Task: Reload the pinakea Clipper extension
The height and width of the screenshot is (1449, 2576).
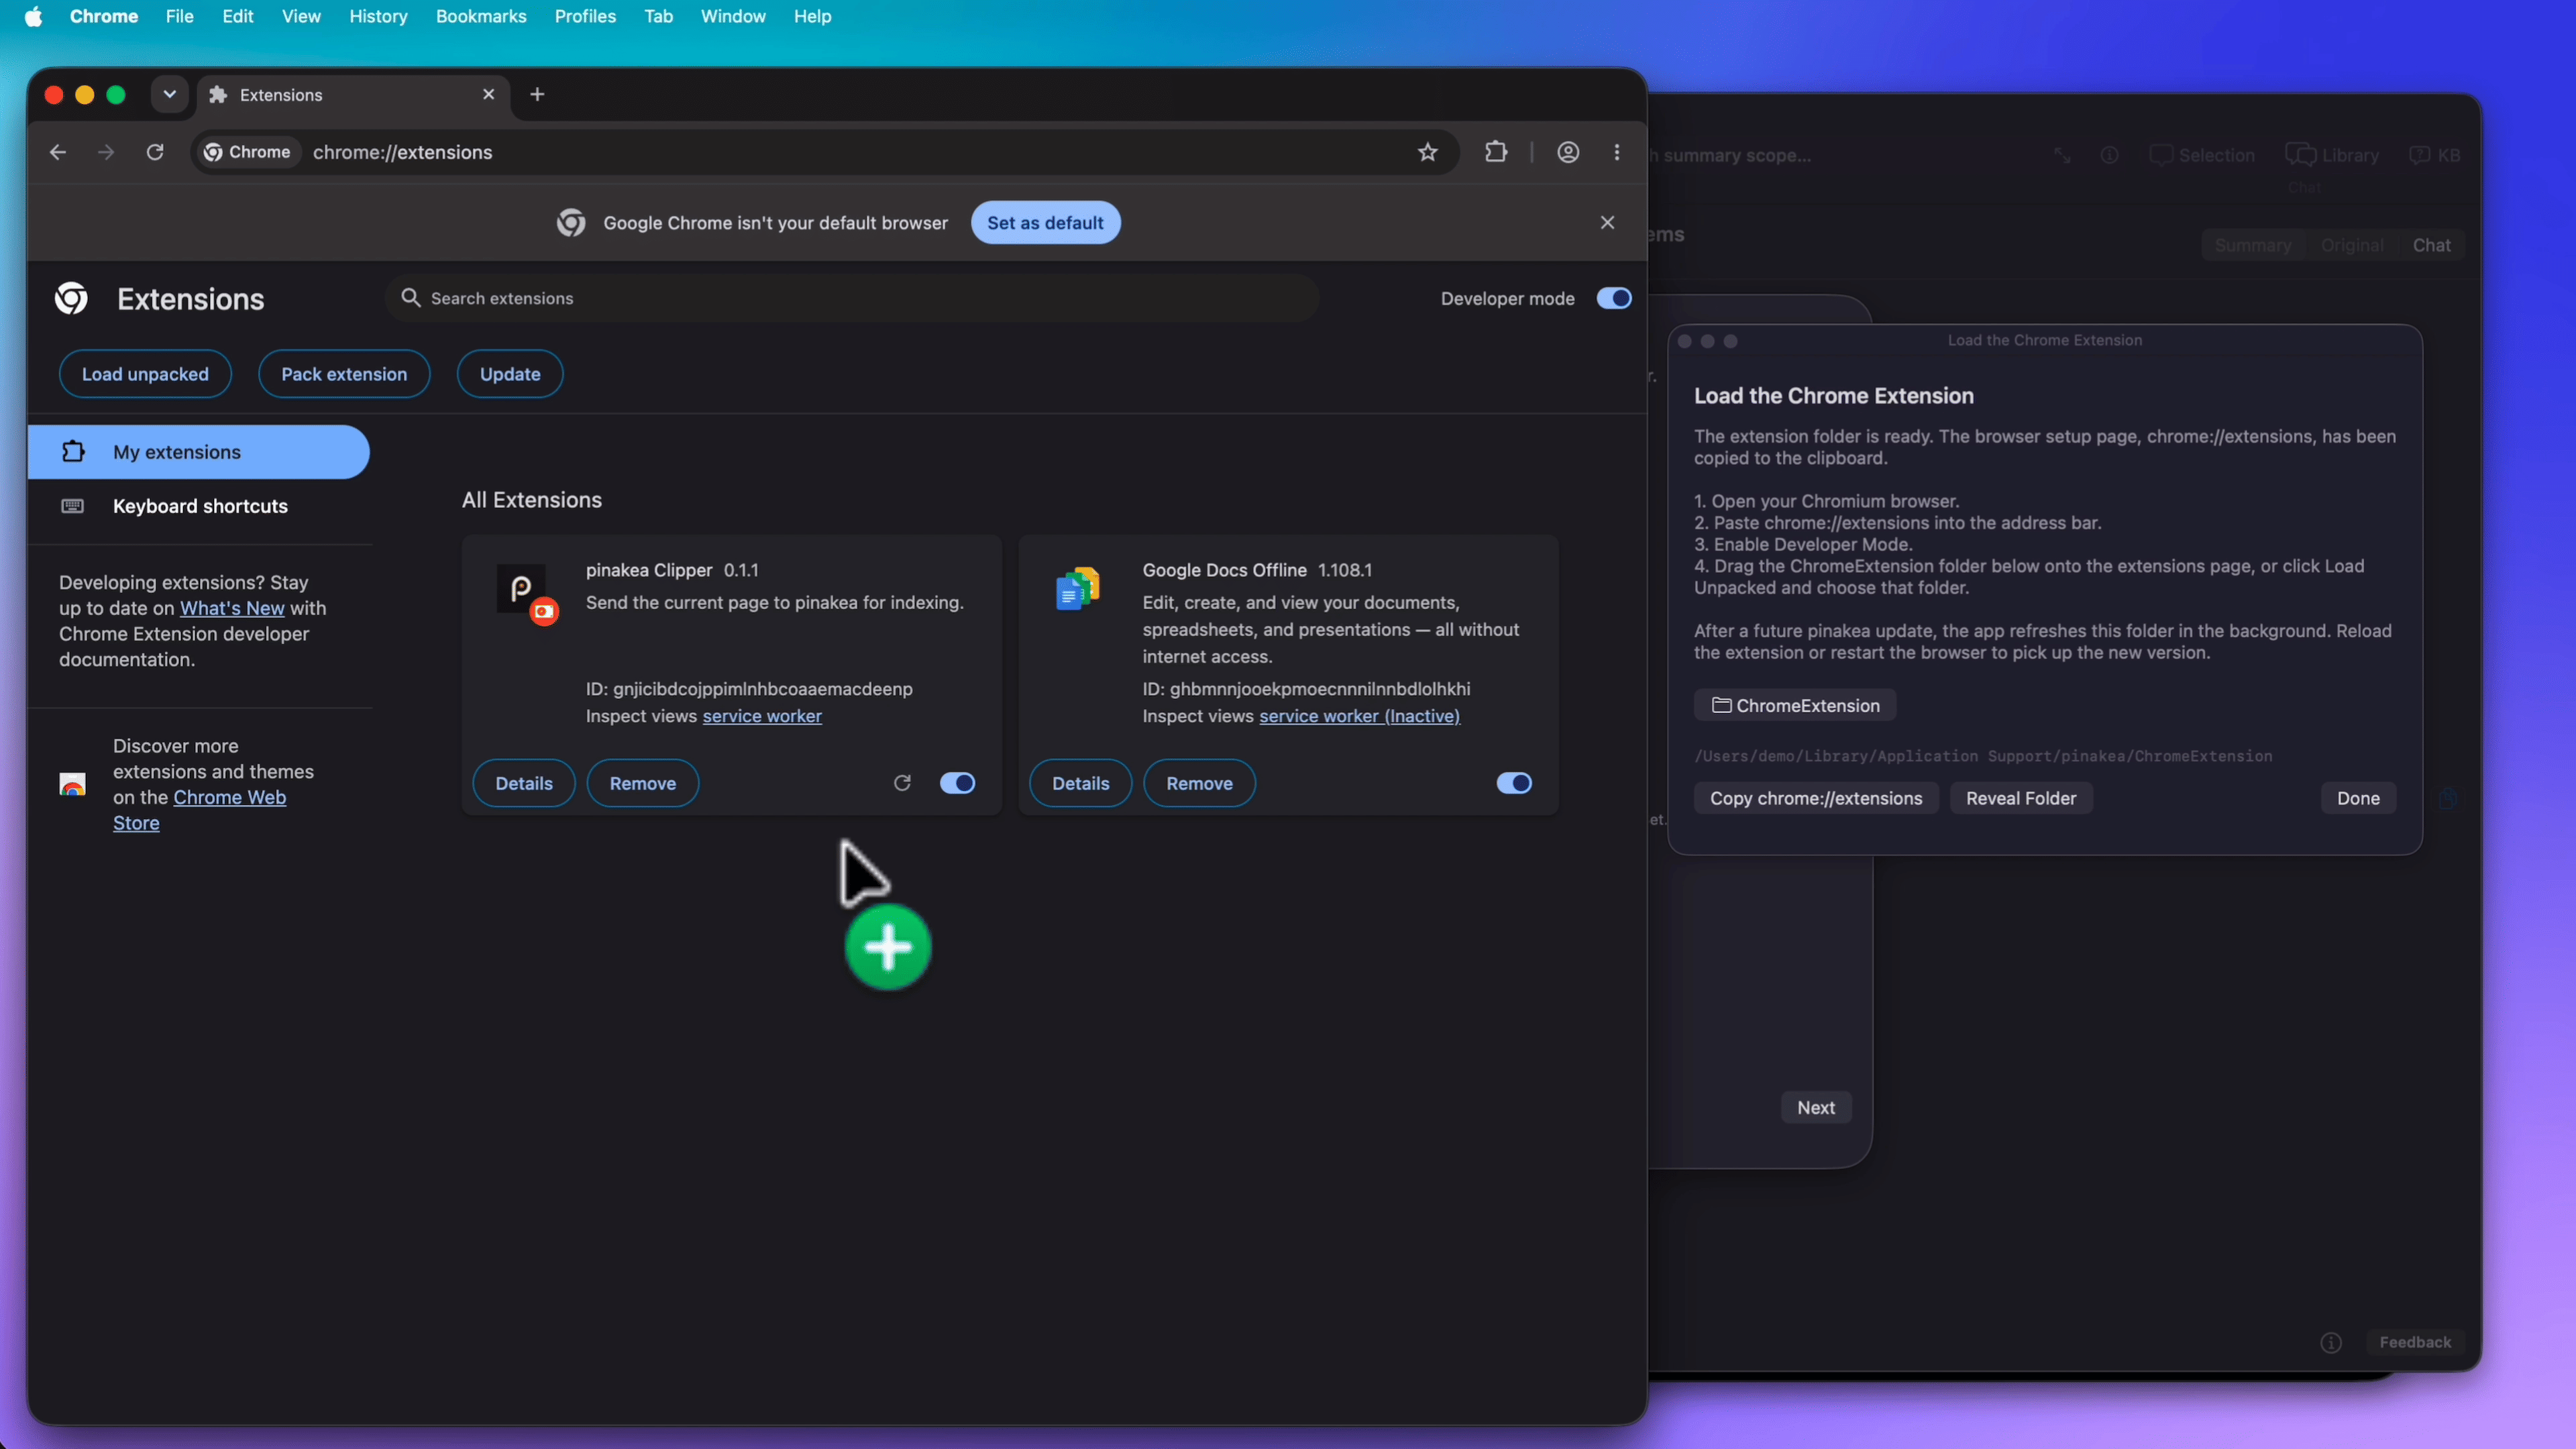Action: (902, 783)
